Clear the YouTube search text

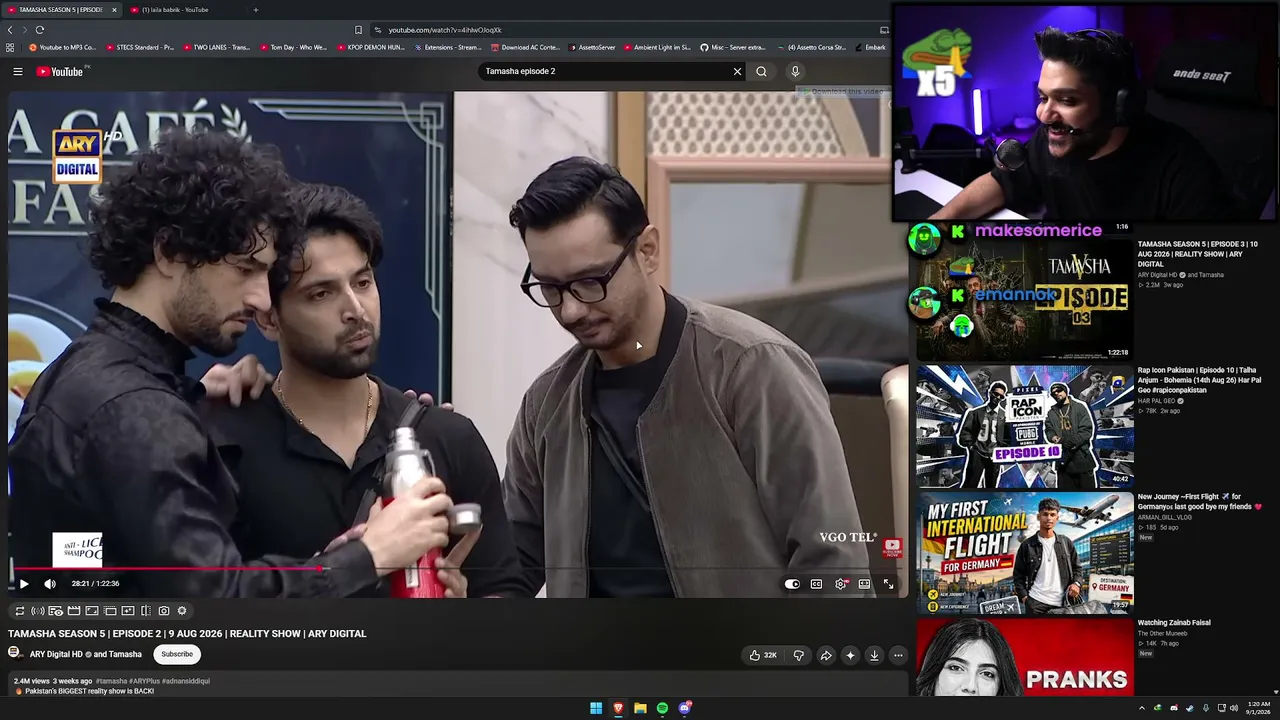(738, 71)
